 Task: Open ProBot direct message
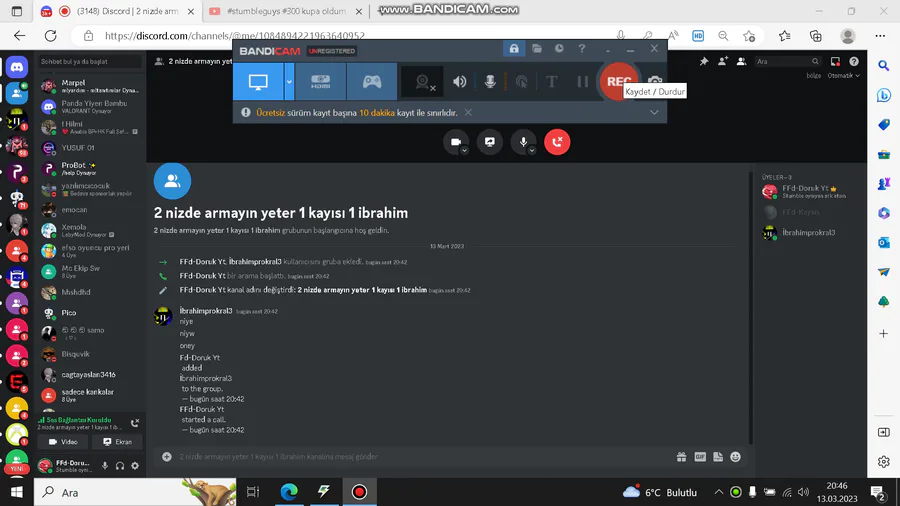point(91,169)
